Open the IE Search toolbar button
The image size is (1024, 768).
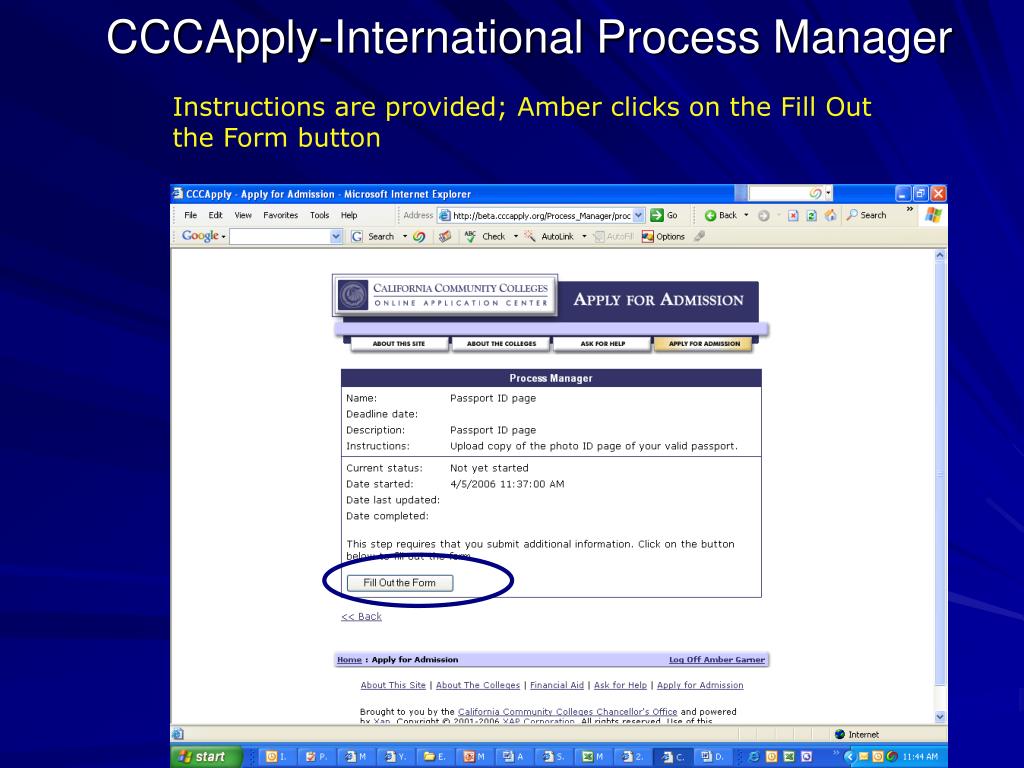point(867,215)
